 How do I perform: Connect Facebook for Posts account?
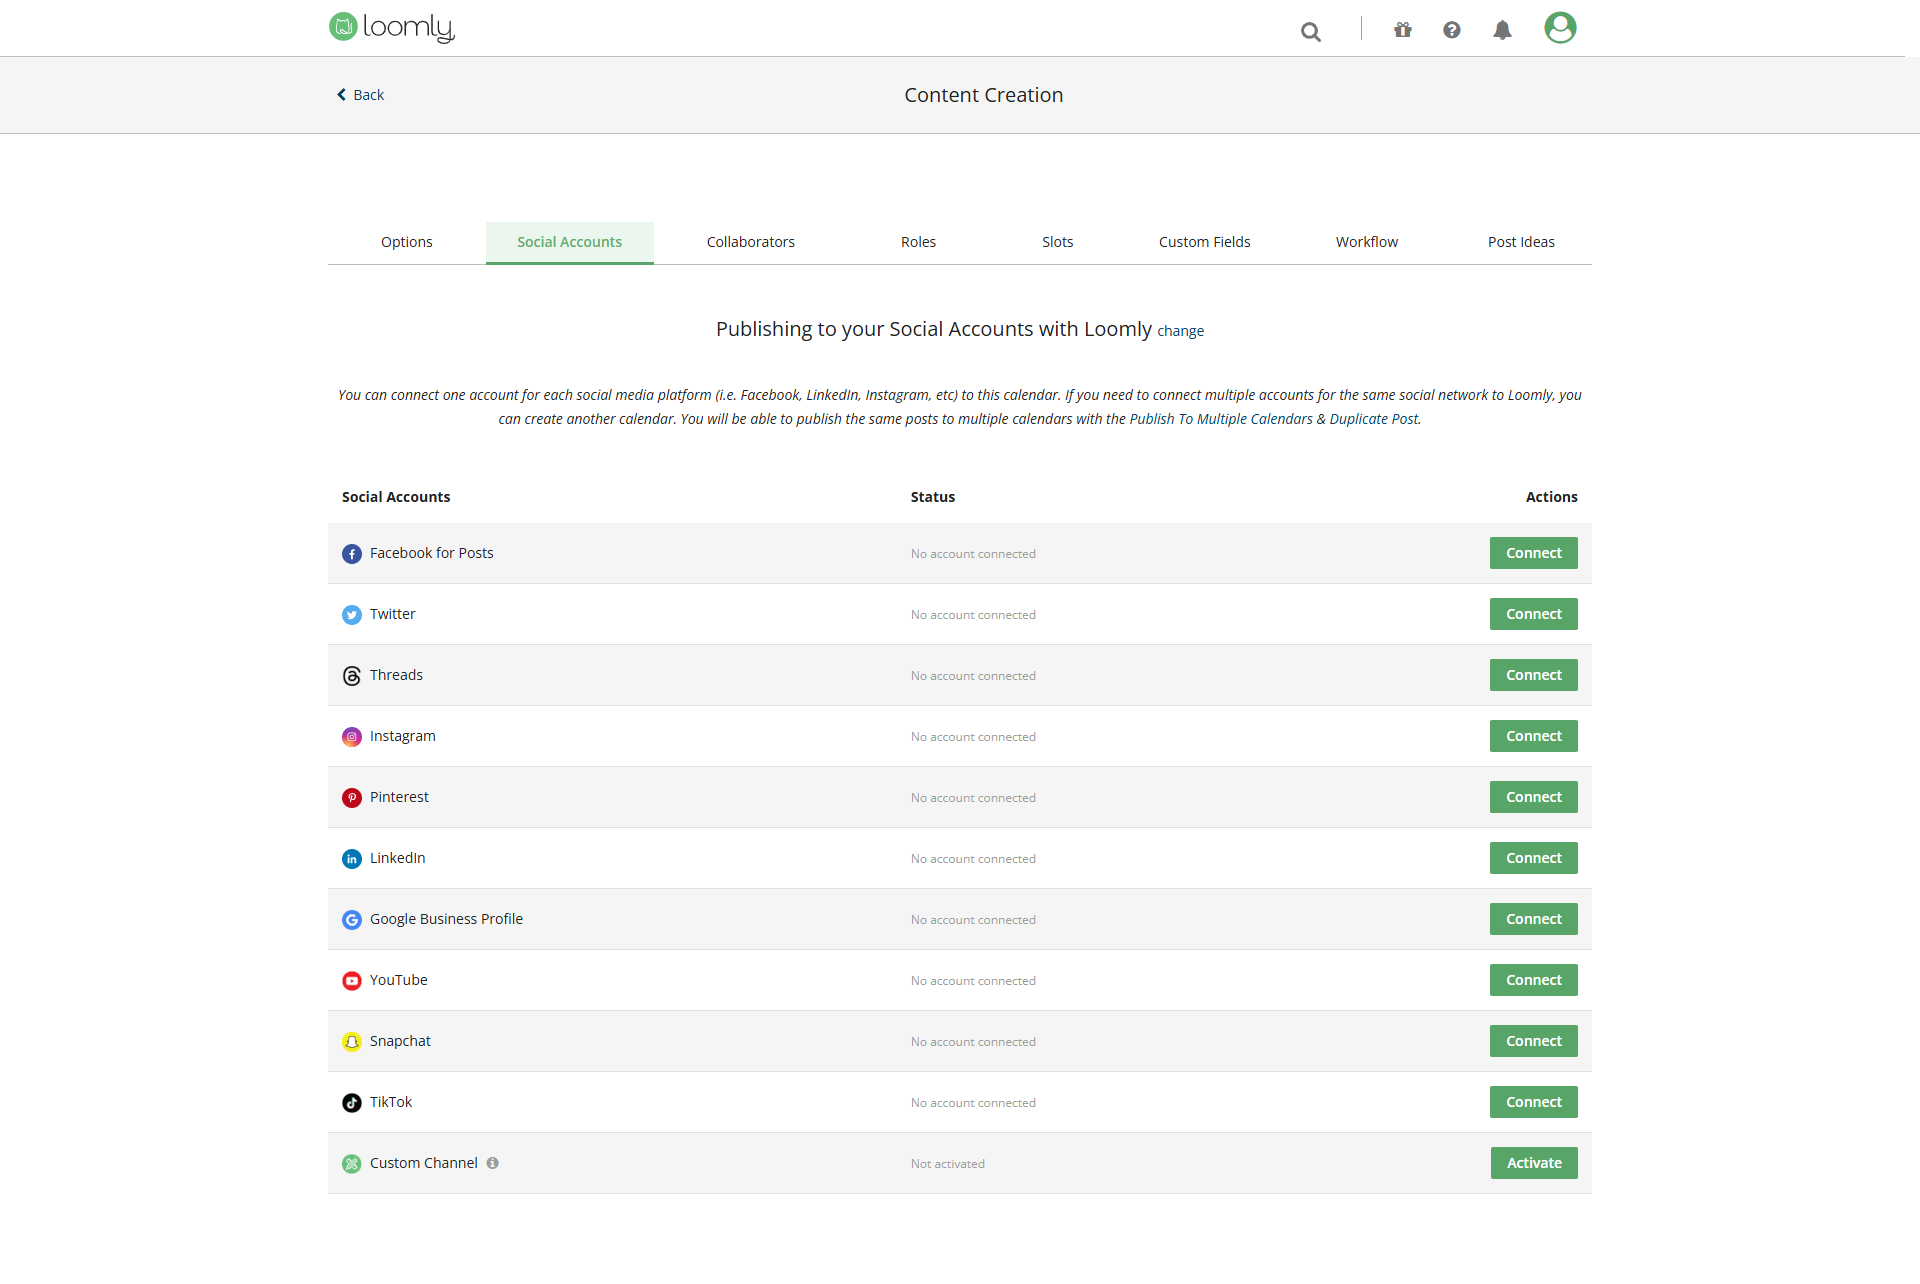pyautogui.click(x=1534, y=553)
